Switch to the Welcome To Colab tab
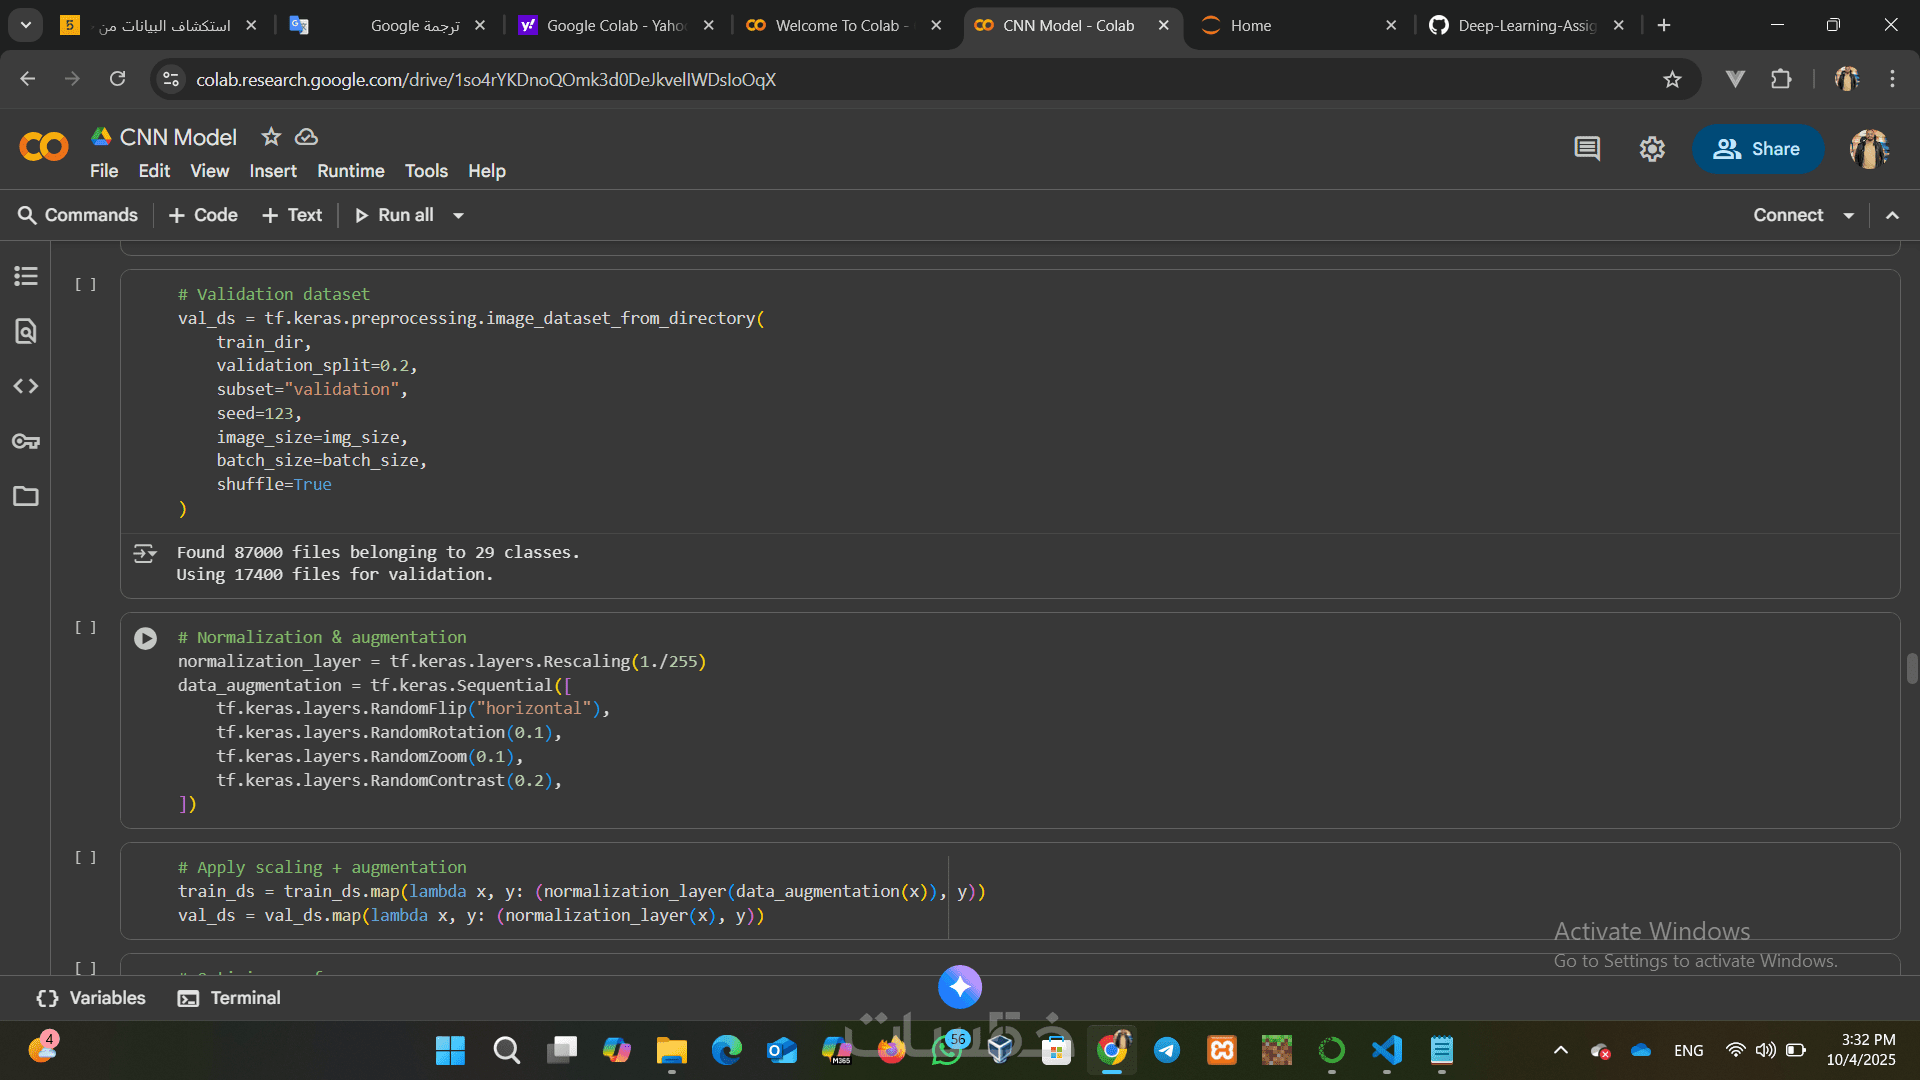Image resolution: width=1920 pixels, height=1080 pixels. click(x=840, y=25)
